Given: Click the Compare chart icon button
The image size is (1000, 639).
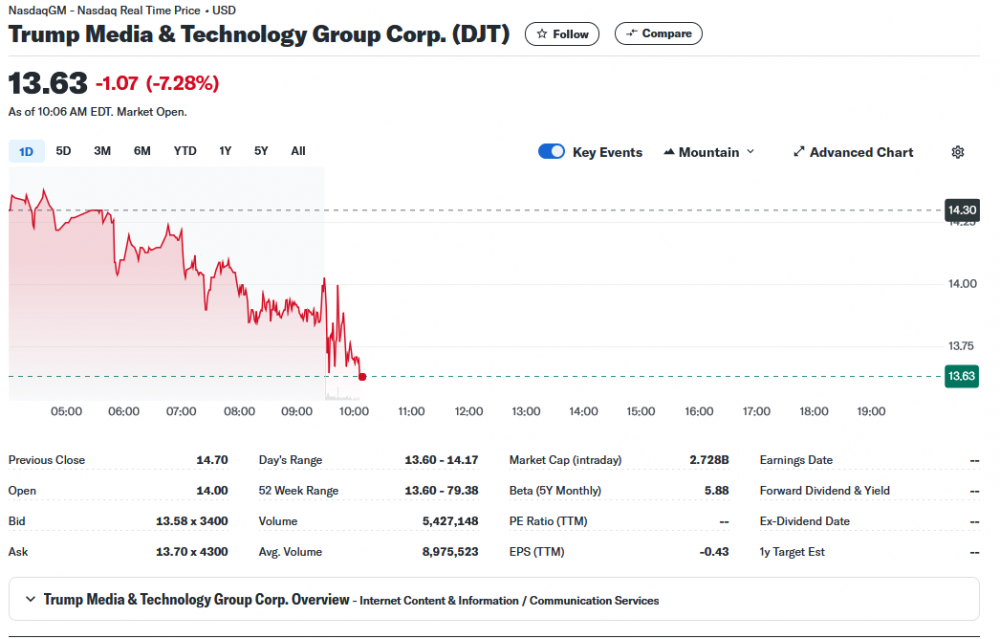Looking at the screenshot, I should coord(631,34).
